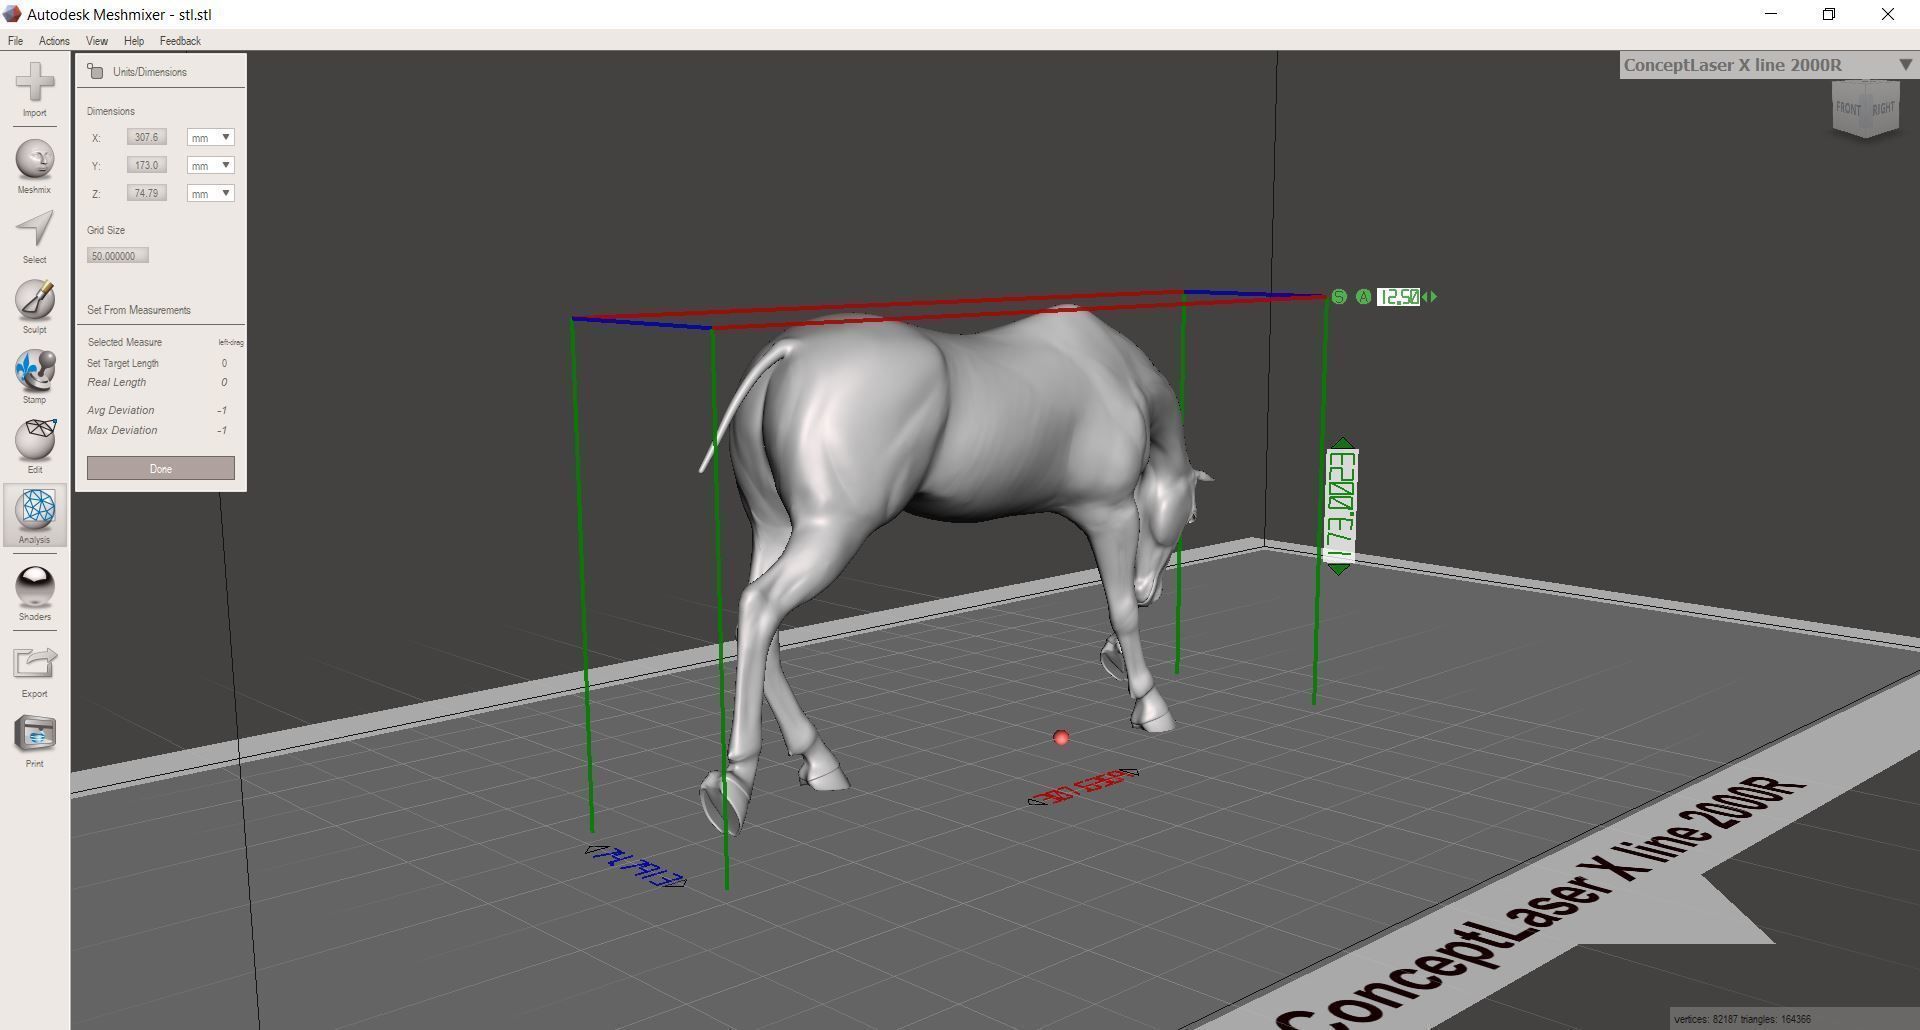Open the Stamp tool

tap(35, 377)
